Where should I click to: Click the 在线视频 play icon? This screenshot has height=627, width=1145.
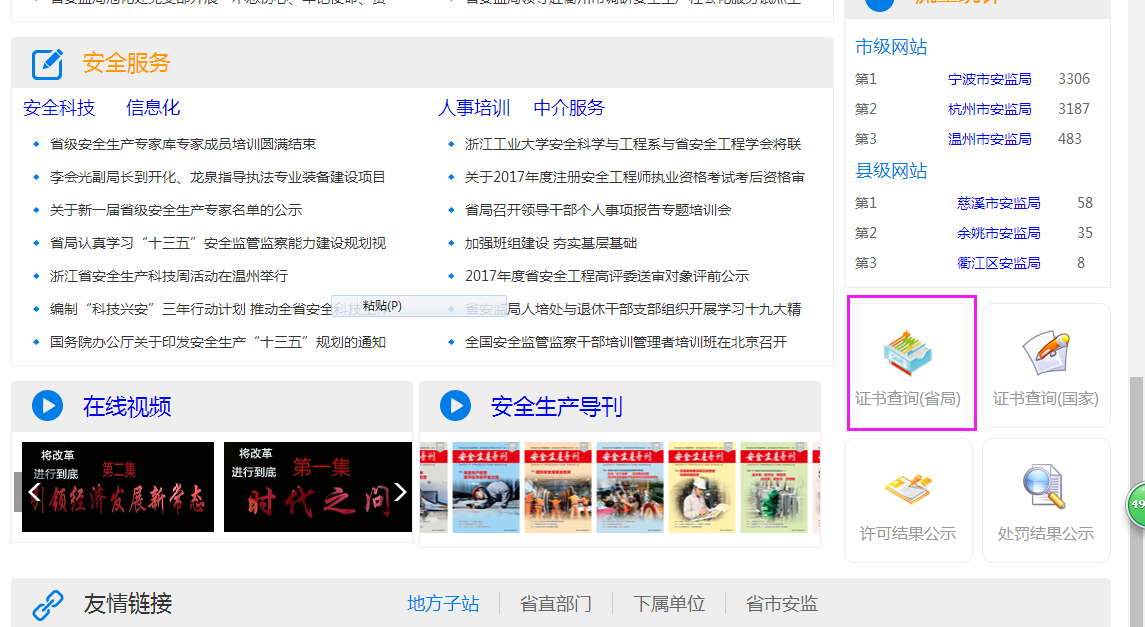coord(47,406)
